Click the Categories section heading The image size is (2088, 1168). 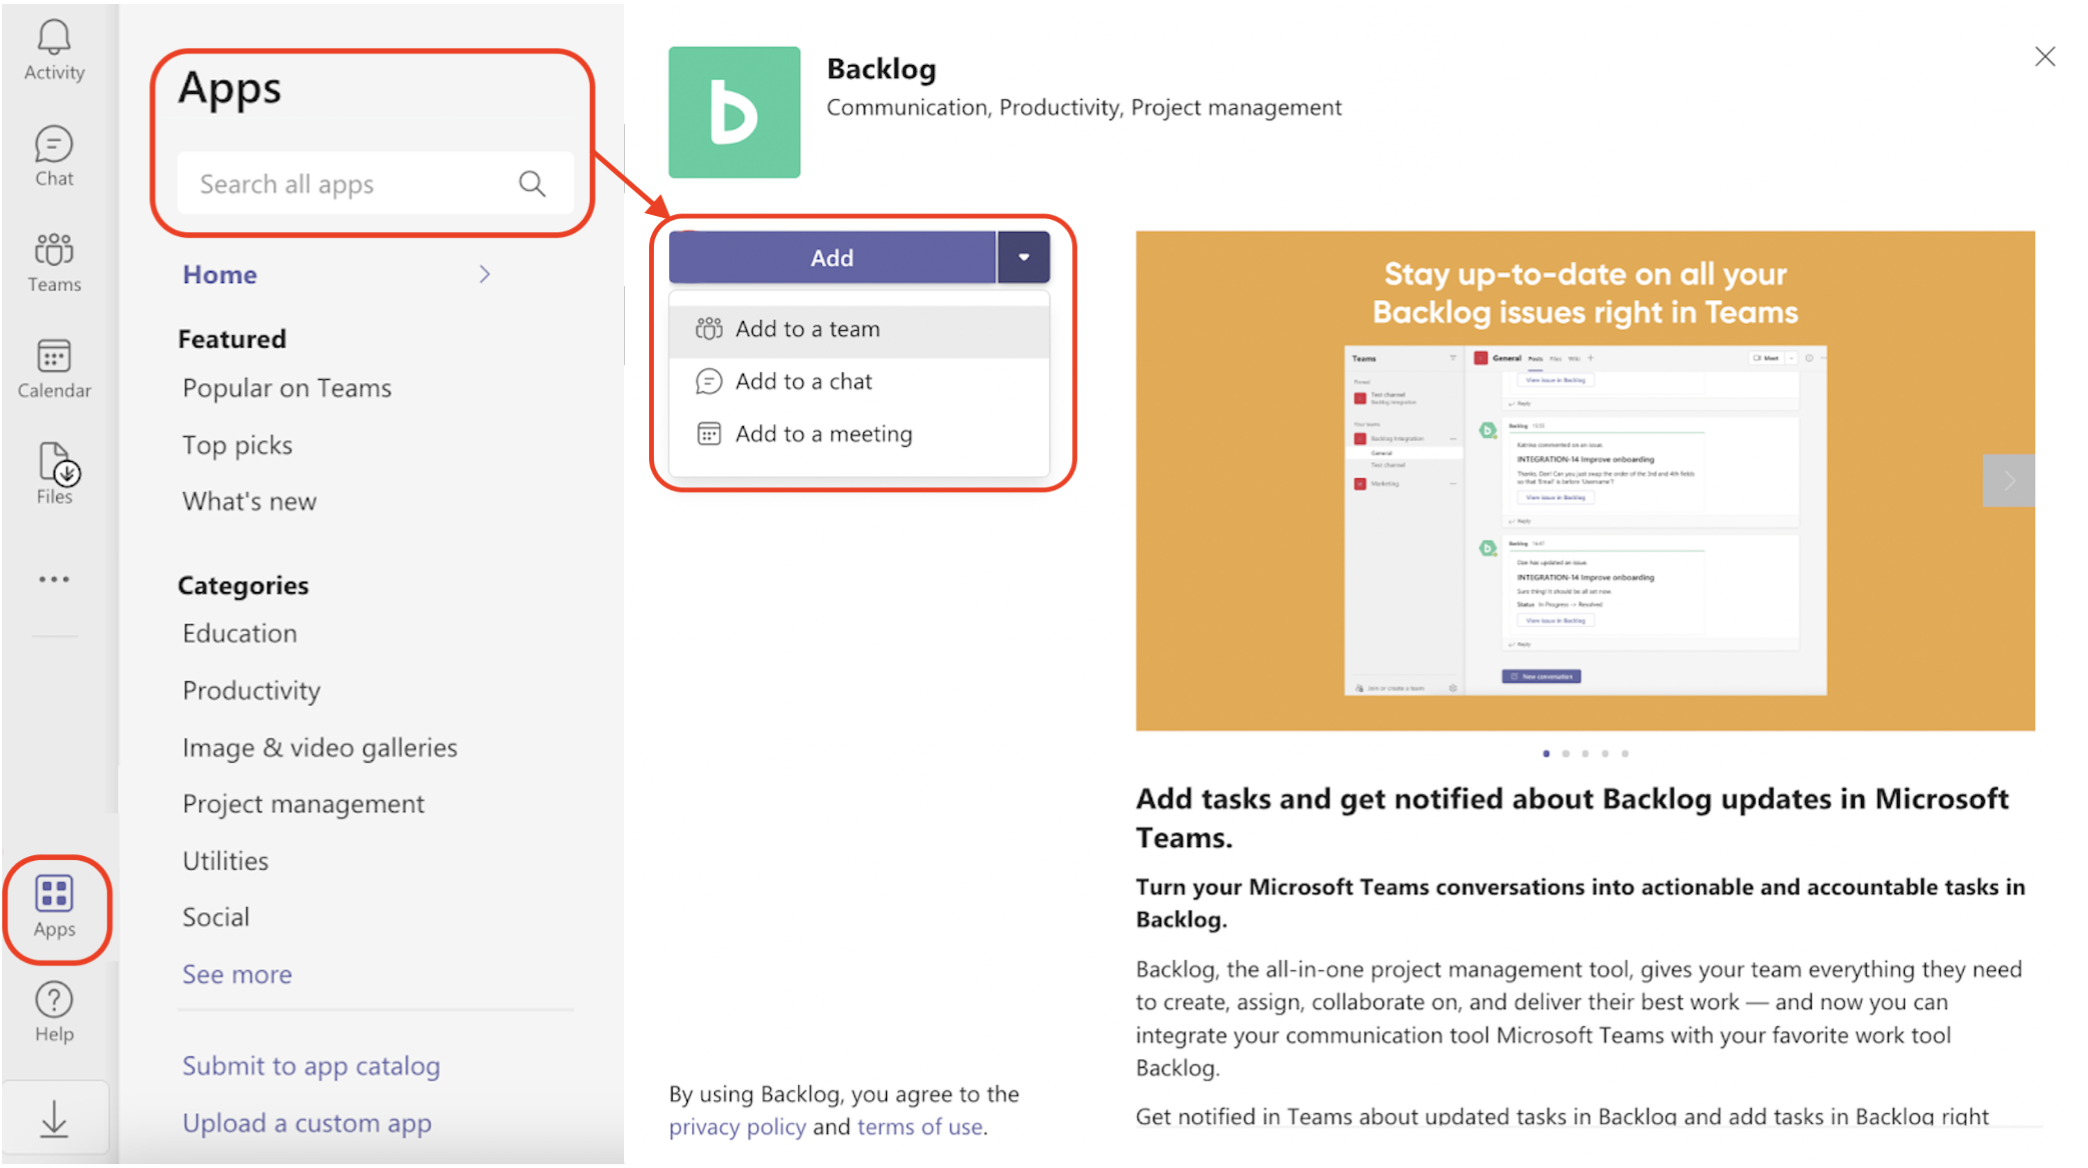(x=243, y=585)
